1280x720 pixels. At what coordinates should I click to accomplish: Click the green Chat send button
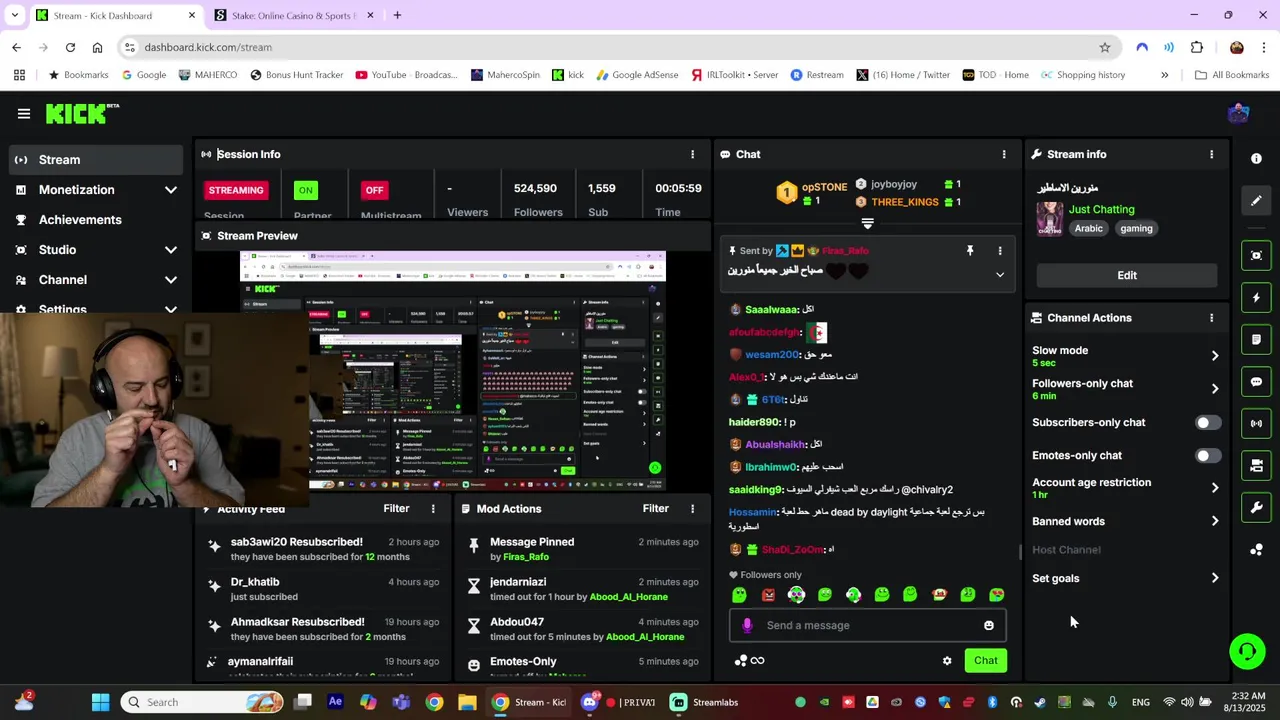(x=986, y=661)
